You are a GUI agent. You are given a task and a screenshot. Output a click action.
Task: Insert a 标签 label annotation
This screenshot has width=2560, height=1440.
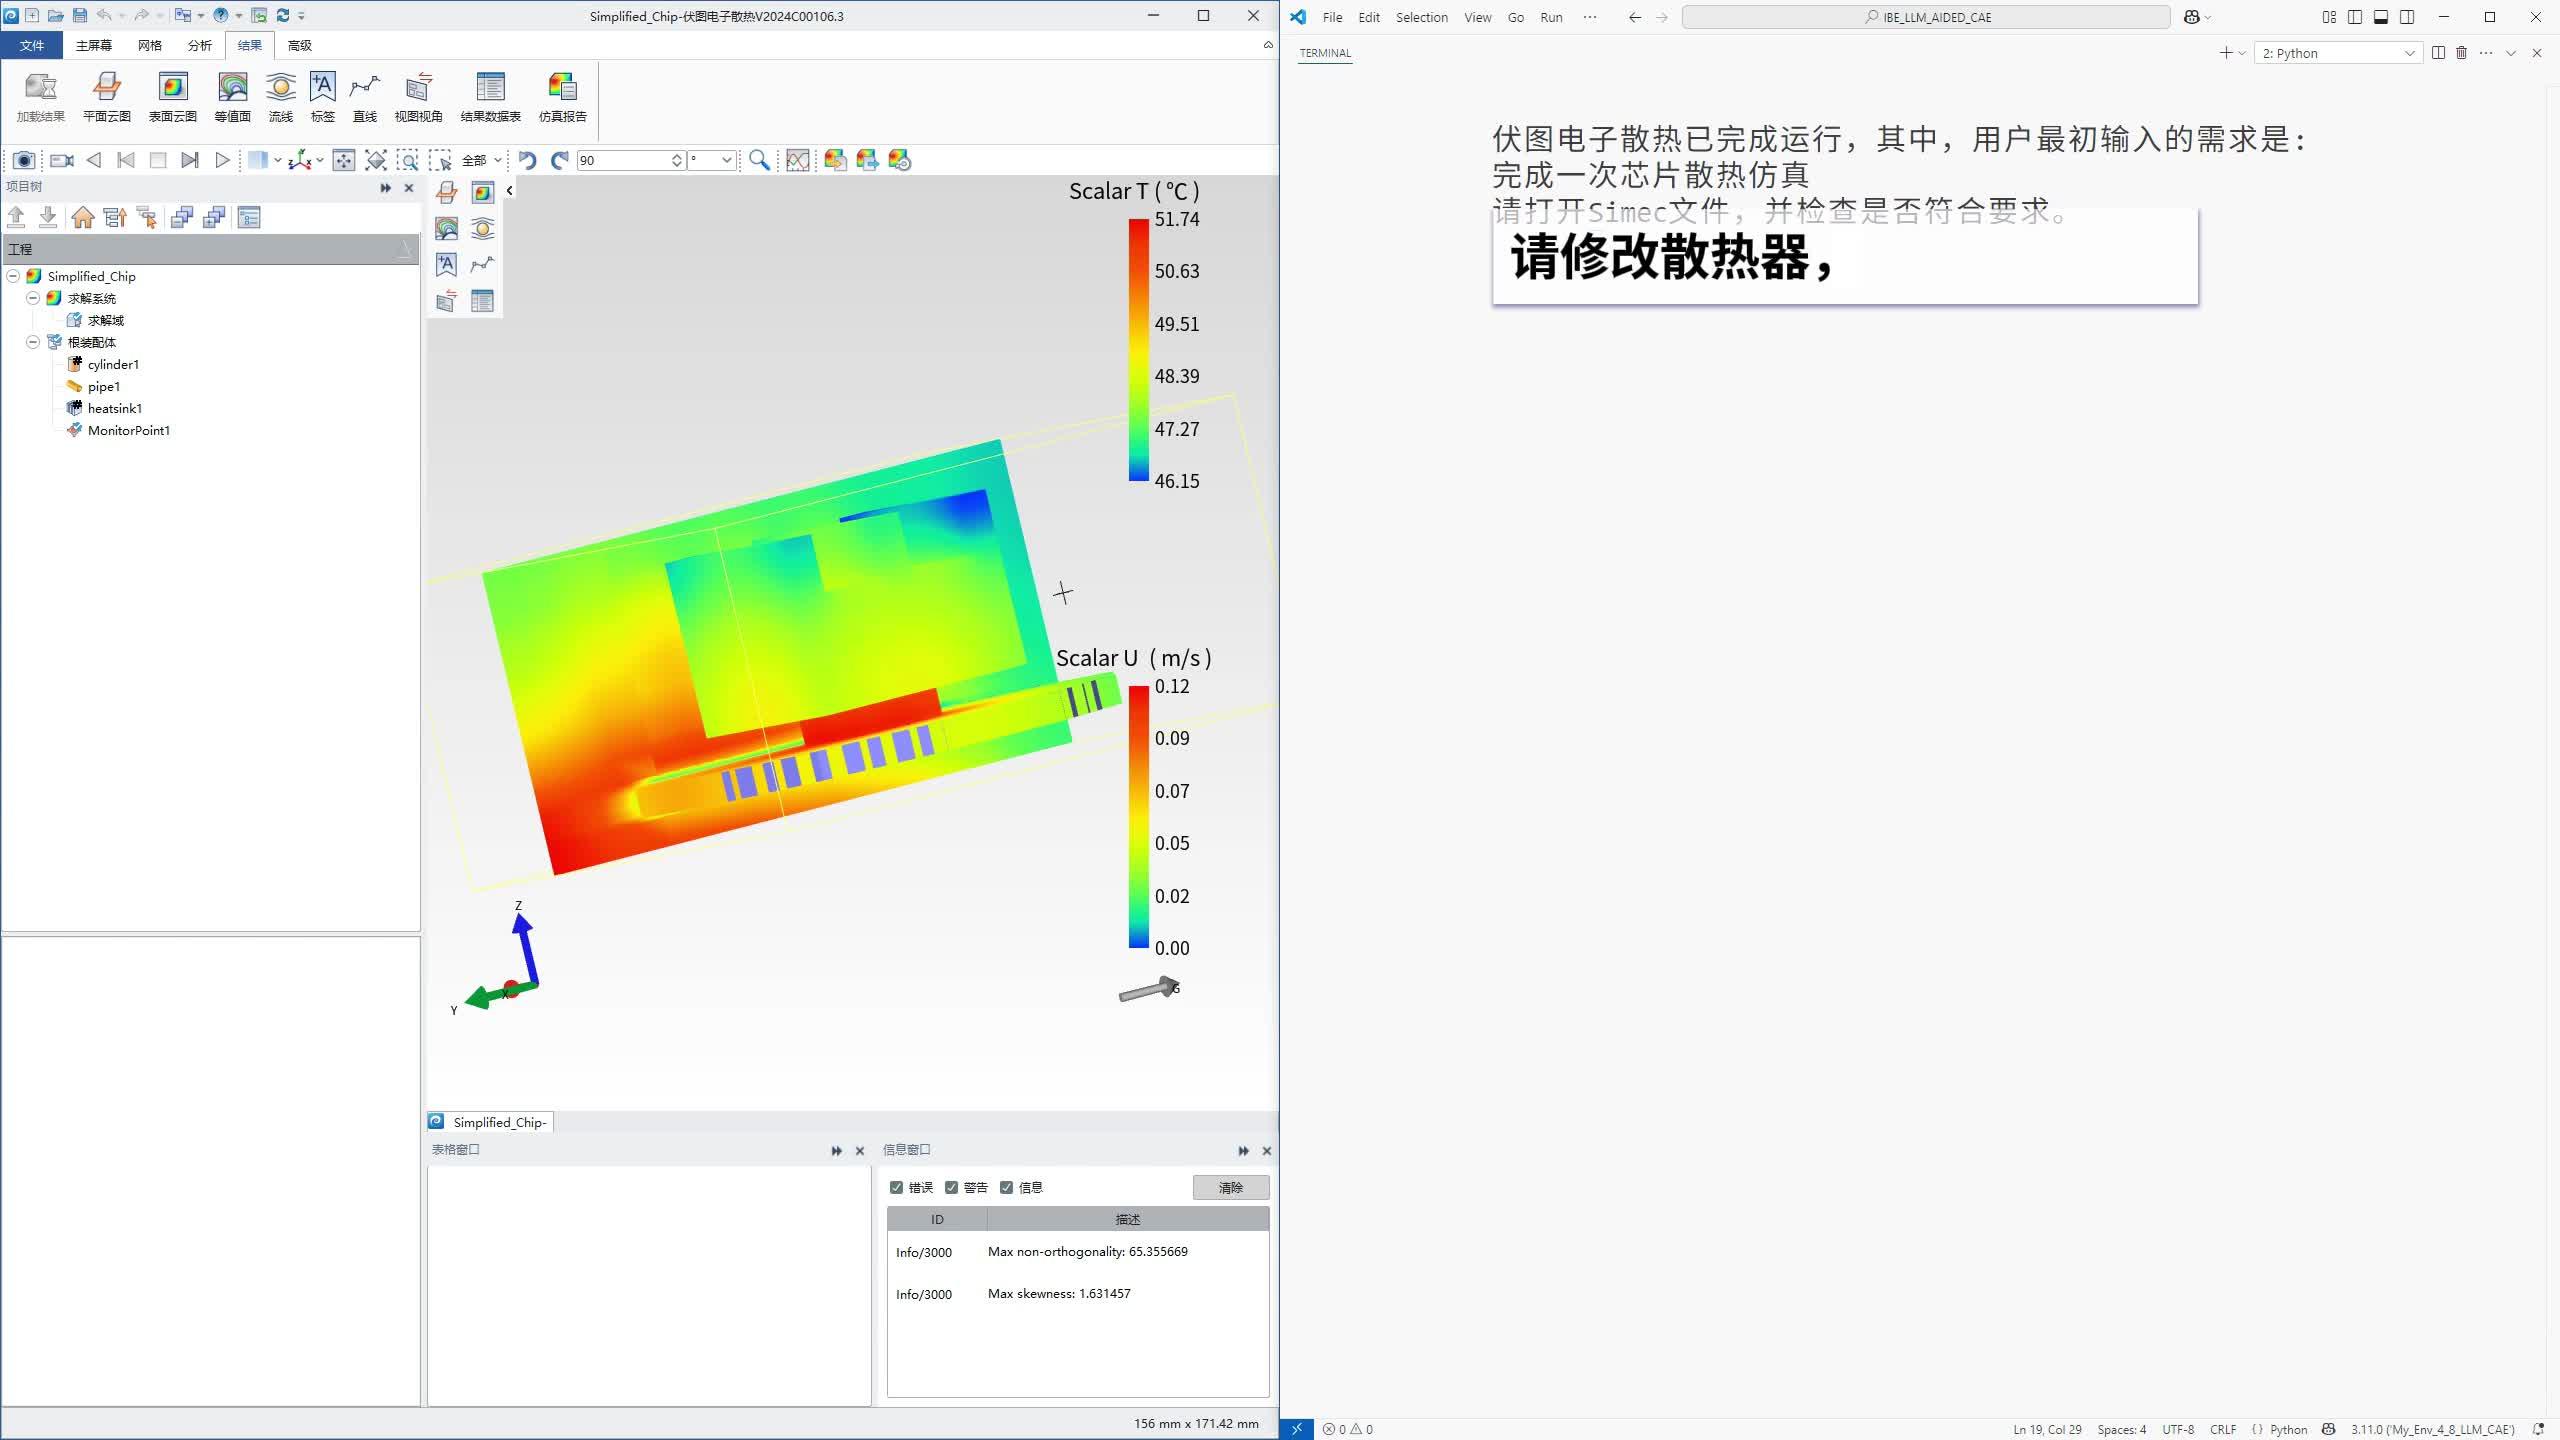(x=322, y=95)
